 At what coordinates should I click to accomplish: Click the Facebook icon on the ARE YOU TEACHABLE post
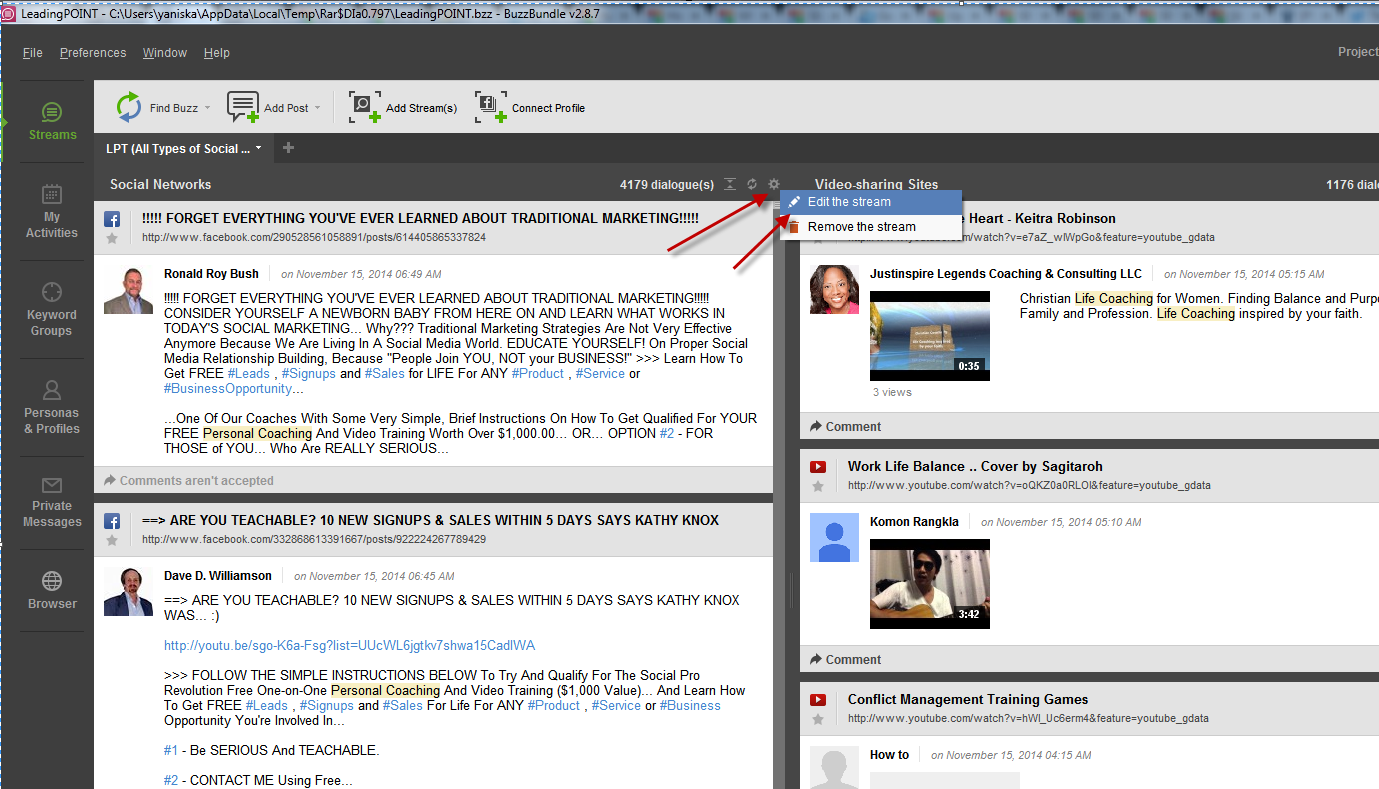(x=112, y=521)
